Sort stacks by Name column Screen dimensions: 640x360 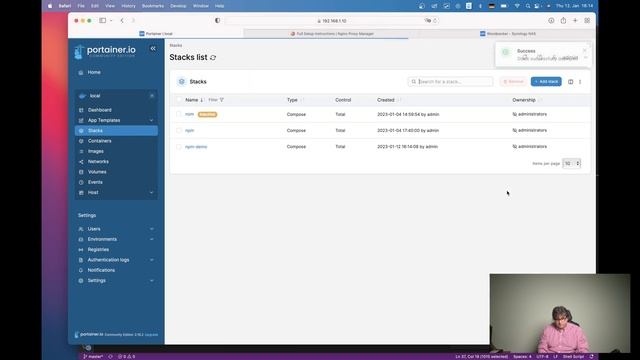coord(194,100)
